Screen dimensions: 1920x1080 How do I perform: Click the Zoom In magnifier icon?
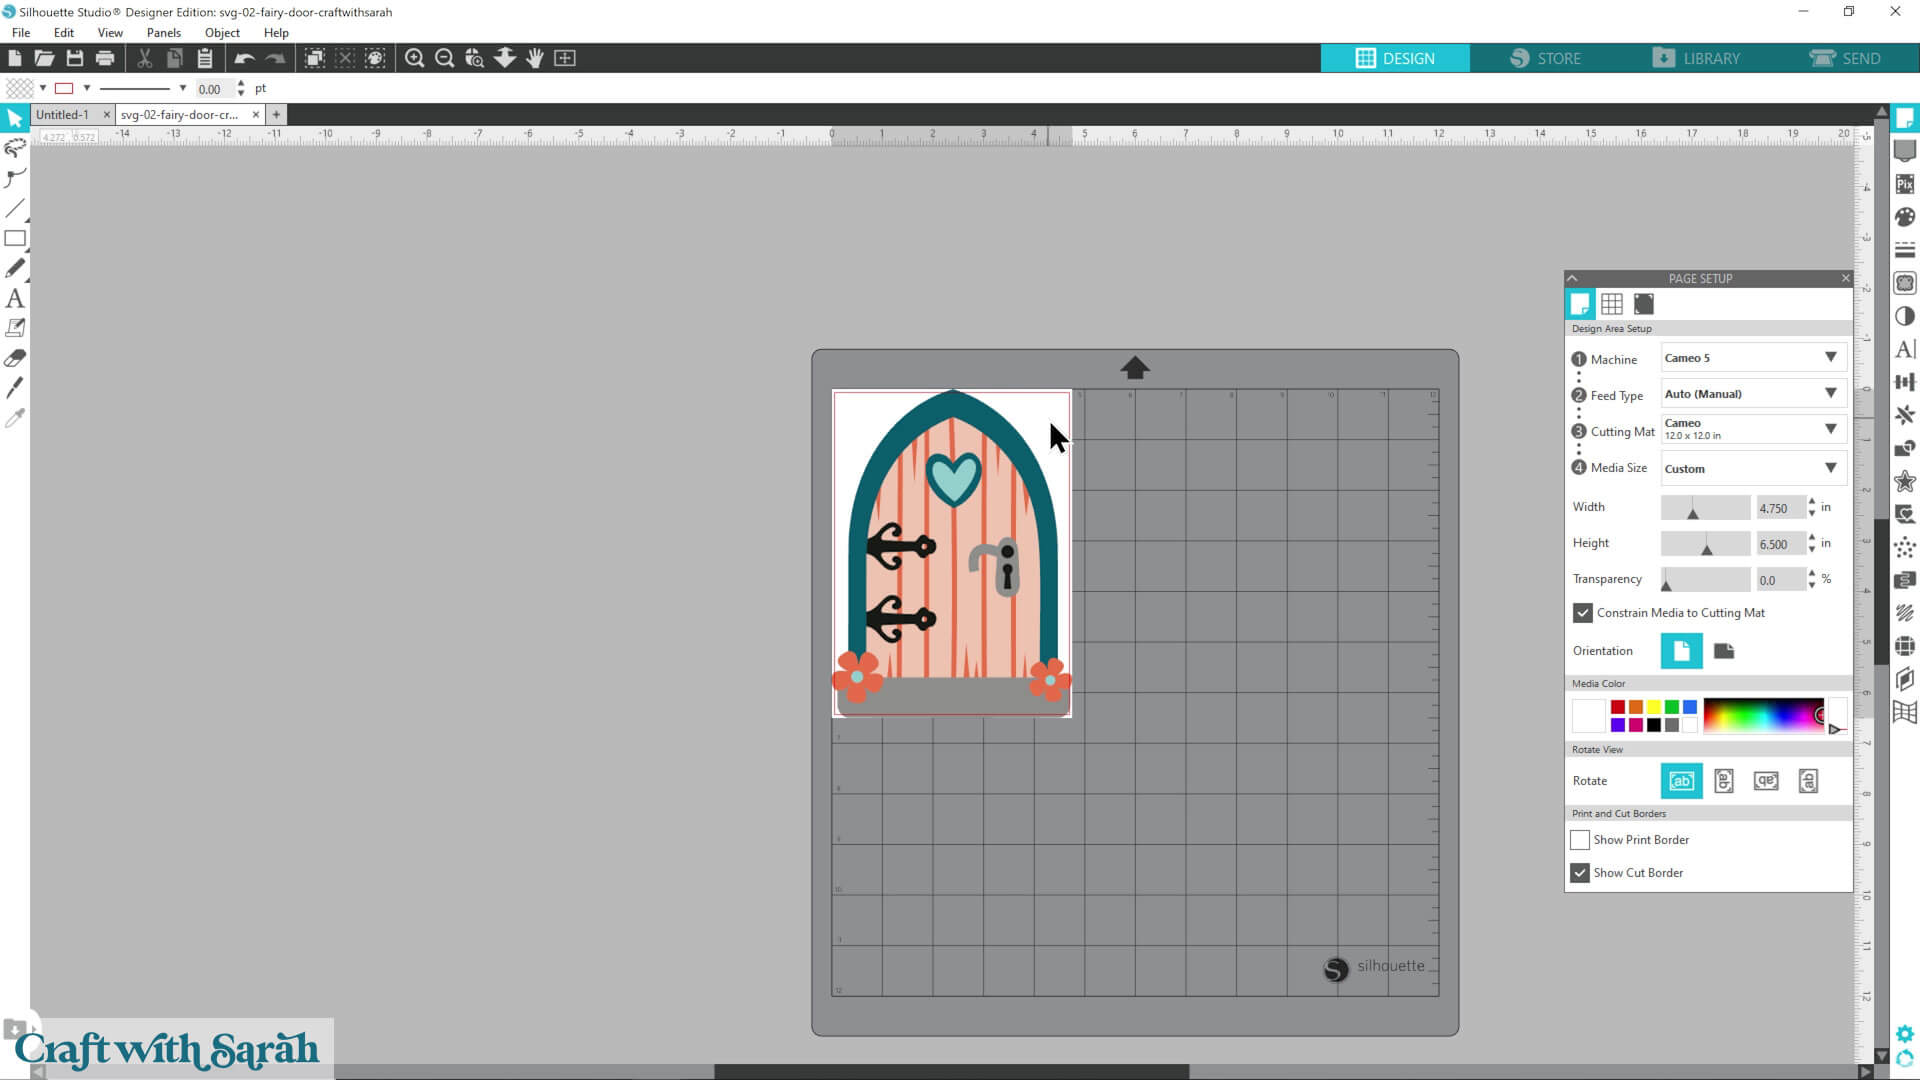tap(414, 58)
